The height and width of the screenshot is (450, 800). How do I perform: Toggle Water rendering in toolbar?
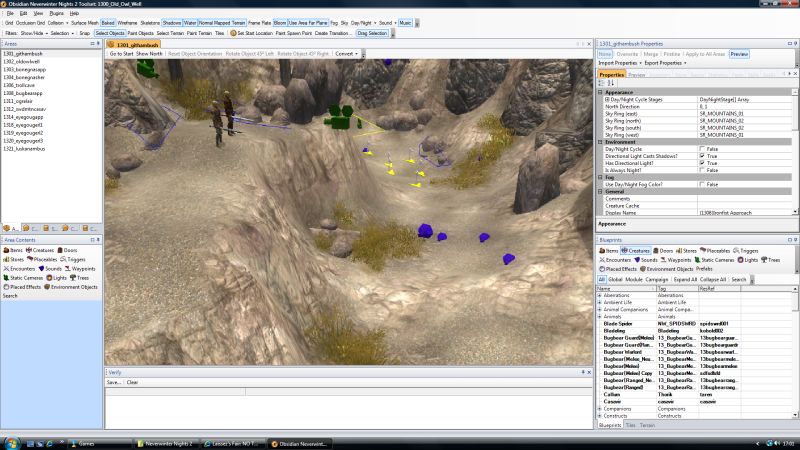click(190, 23)
